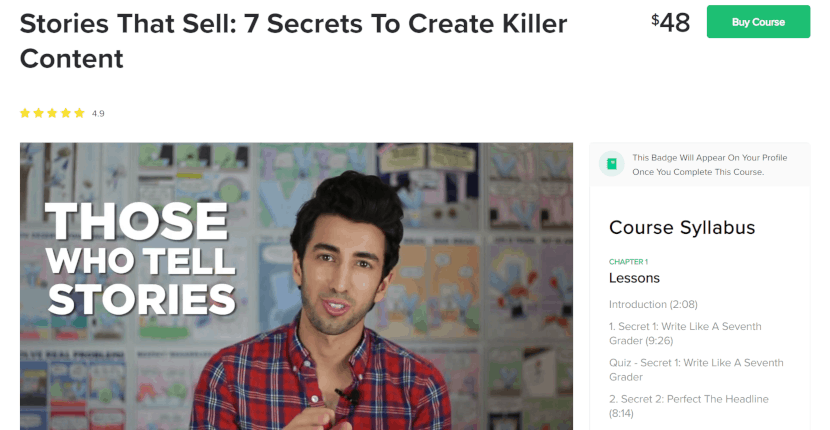Select the second rating star

(x=39, y=113)
